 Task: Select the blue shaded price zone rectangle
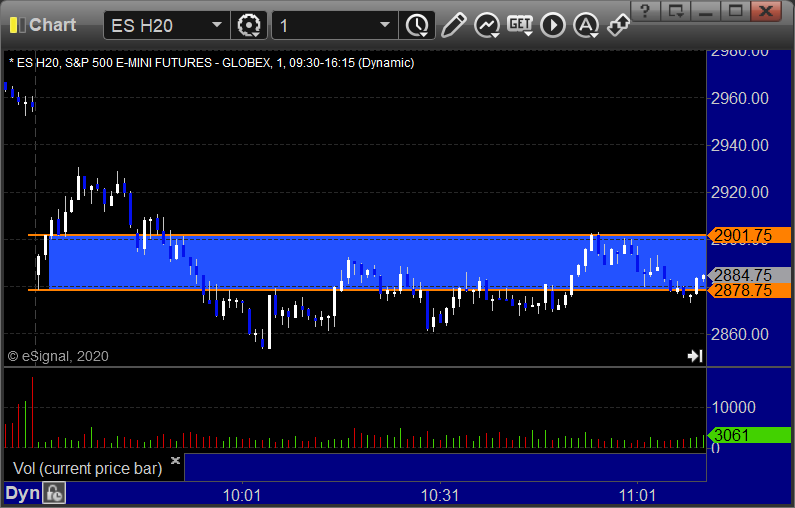[x=377, y=263]
